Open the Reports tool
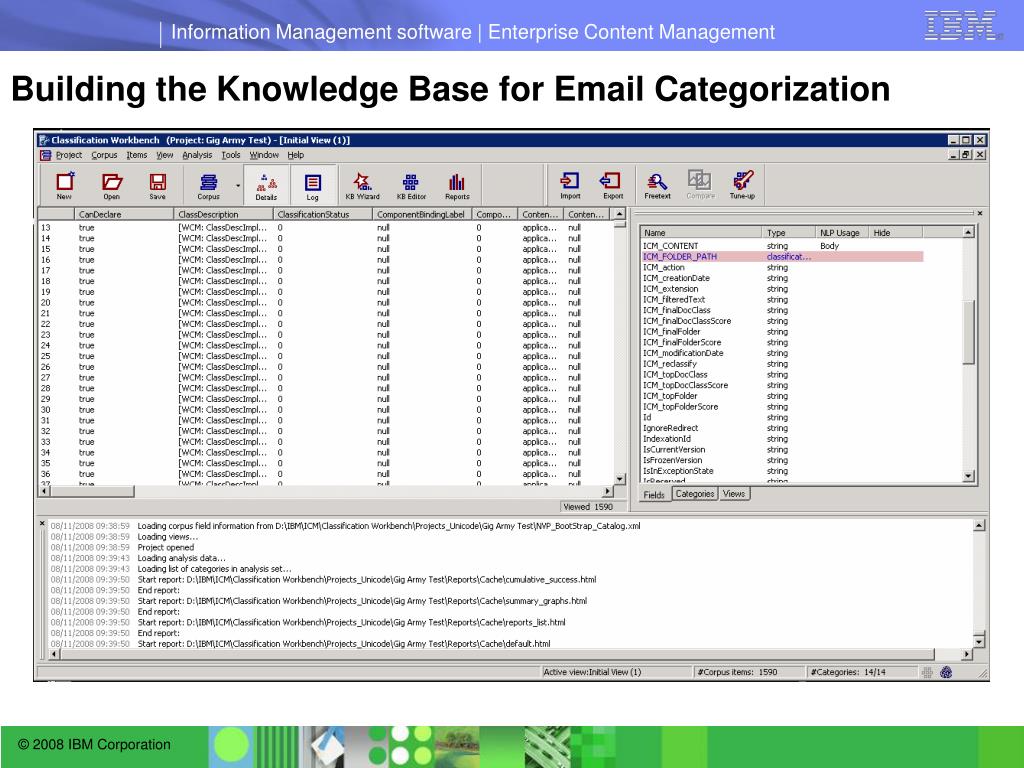Screen dimensions: 1024x768 click(x=457, y=185)
